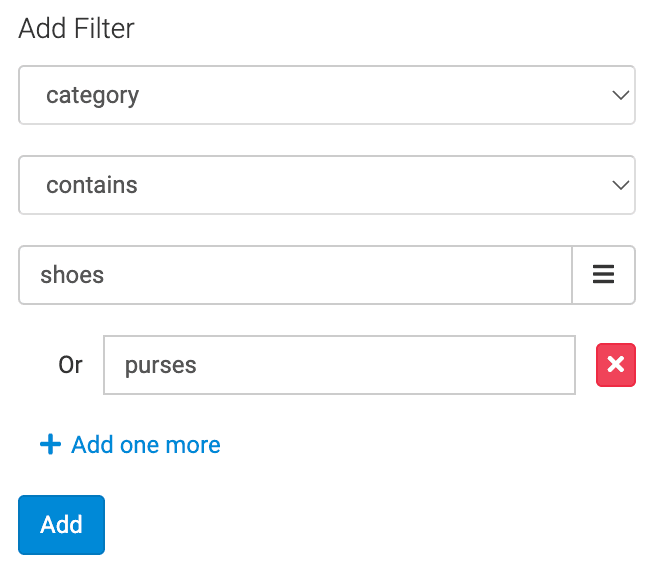Screen dimensions: 656x570
Task: Click the Or label beside purses
Action: [70, 365]
